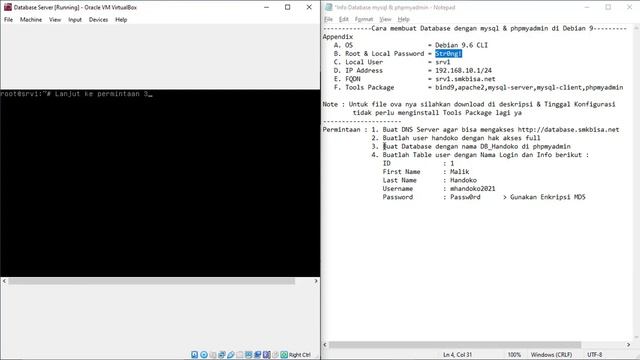Click the password value Passw0rd in Notepad
The height and width of the screenshot is (360, 640).
click(x=465, y=197)
